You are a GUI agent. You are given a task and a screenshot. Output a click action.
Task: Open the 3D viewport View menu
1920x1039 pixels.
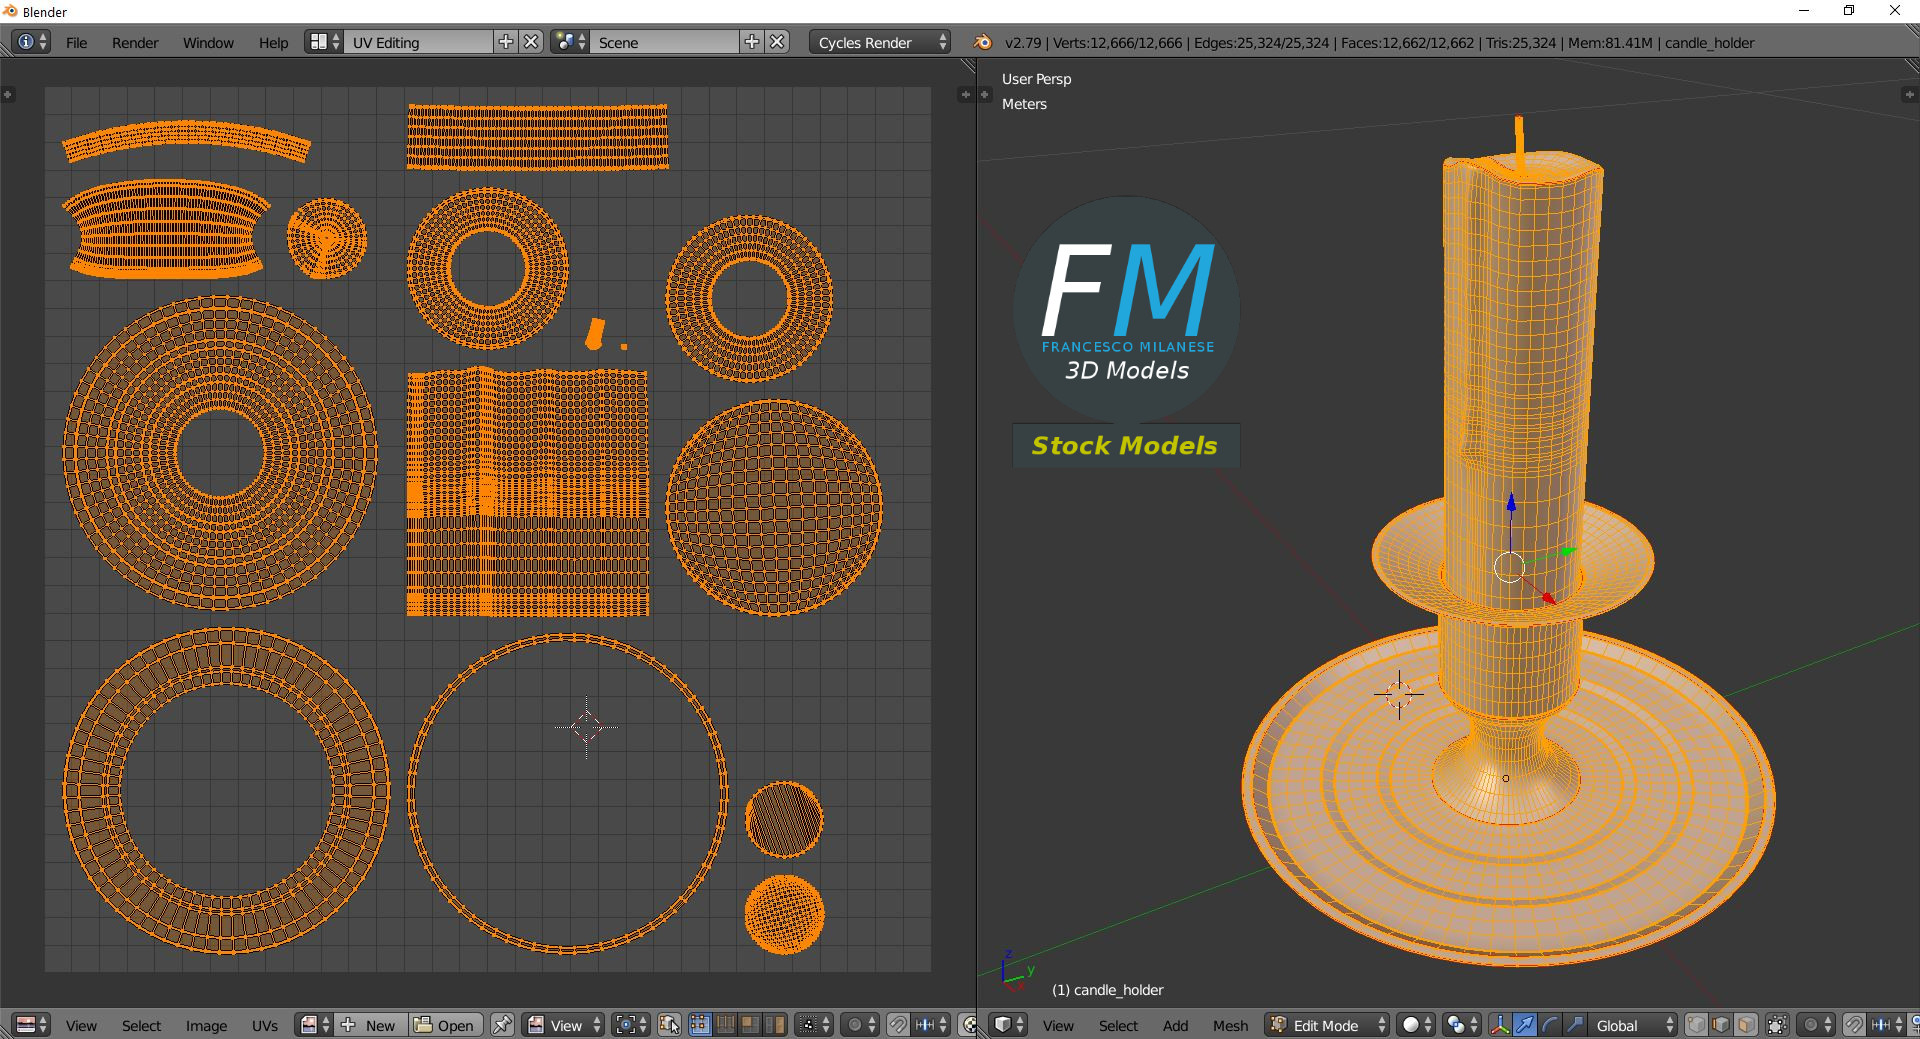[1058, 1025]
